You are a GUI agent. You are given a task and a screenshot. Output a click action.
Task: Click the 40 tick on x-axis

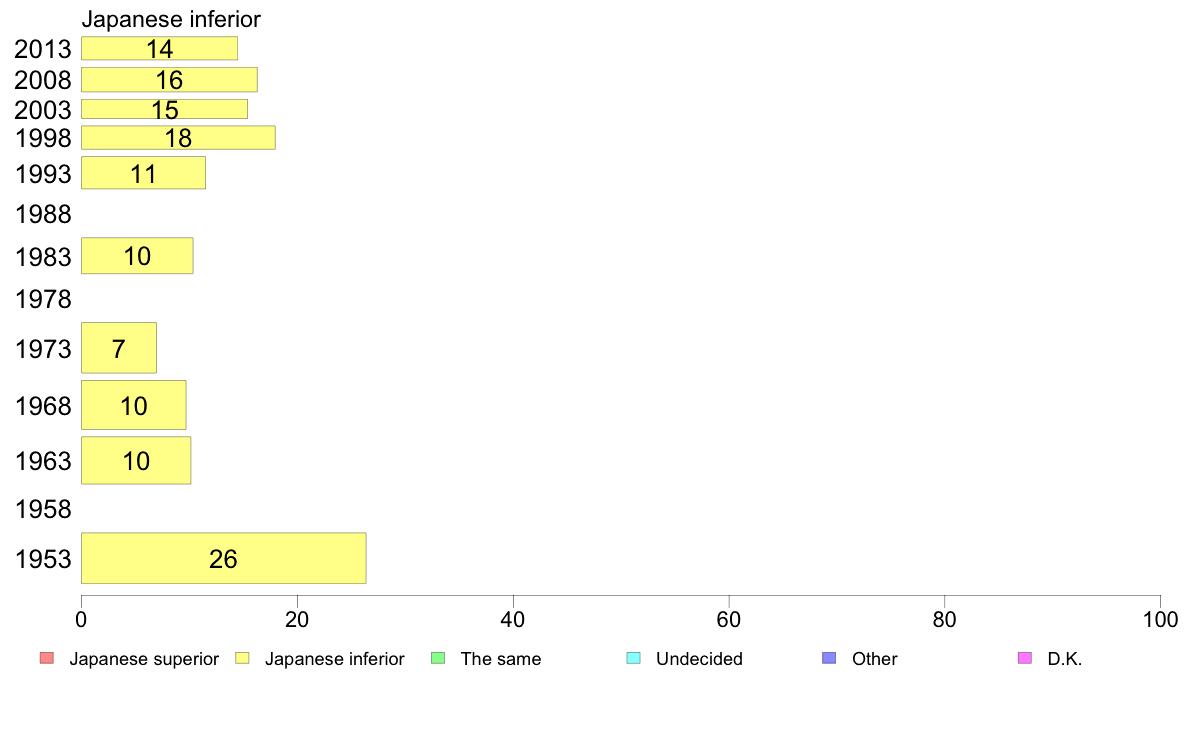(513, 620)
